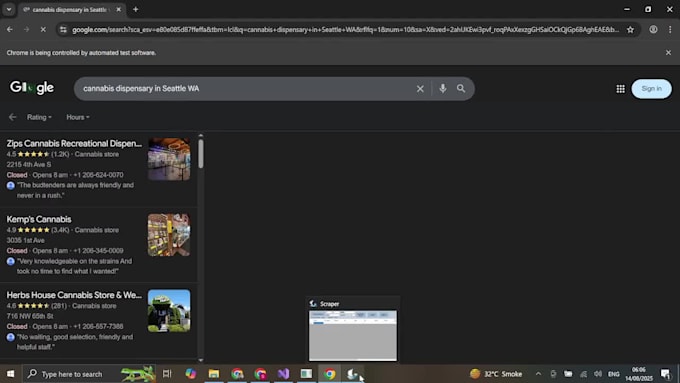
Task: Show hidden system tray icons
Action: click(538, 373)
